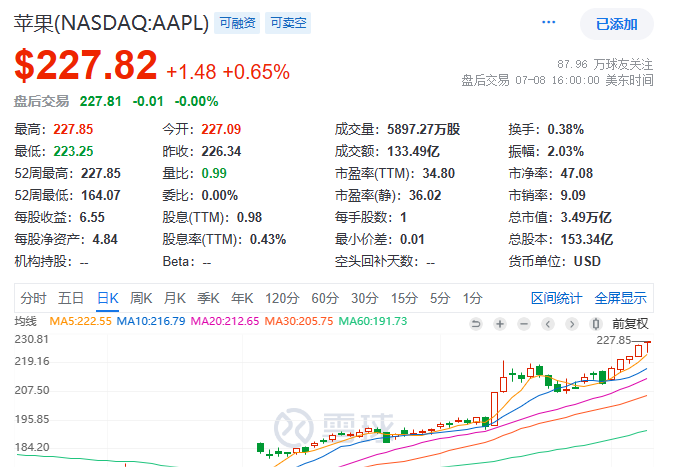Click the 可融资 tag
673x467 pixels.
[x=237, y=23]
